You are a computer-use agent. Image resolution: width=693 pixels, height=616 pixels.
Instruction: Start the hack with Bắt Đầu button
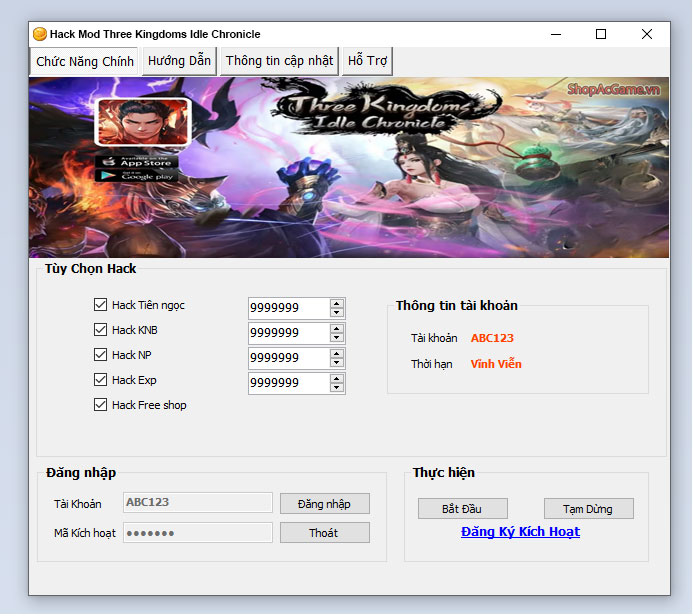click(463, 509)
